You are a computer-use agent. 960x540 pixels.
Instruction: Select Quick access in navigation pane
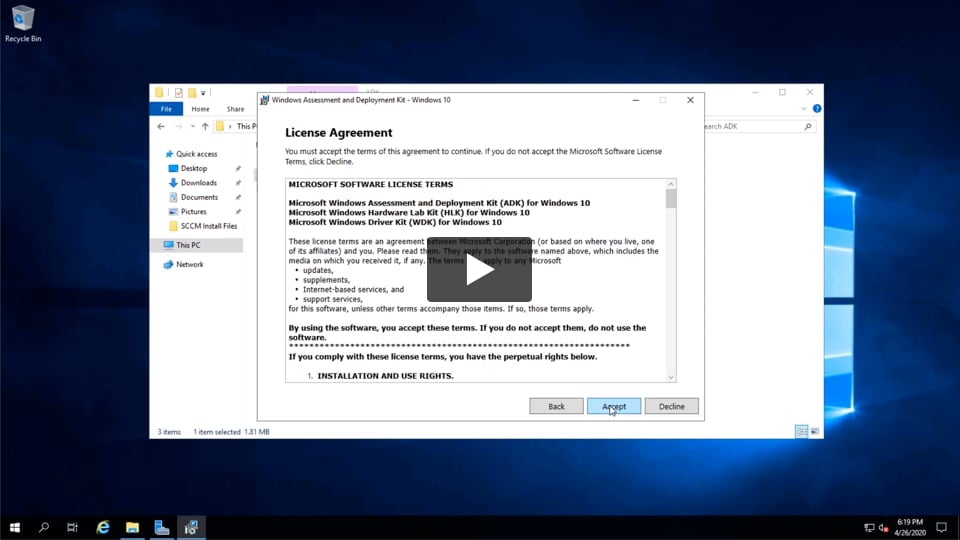coord(196,154)
